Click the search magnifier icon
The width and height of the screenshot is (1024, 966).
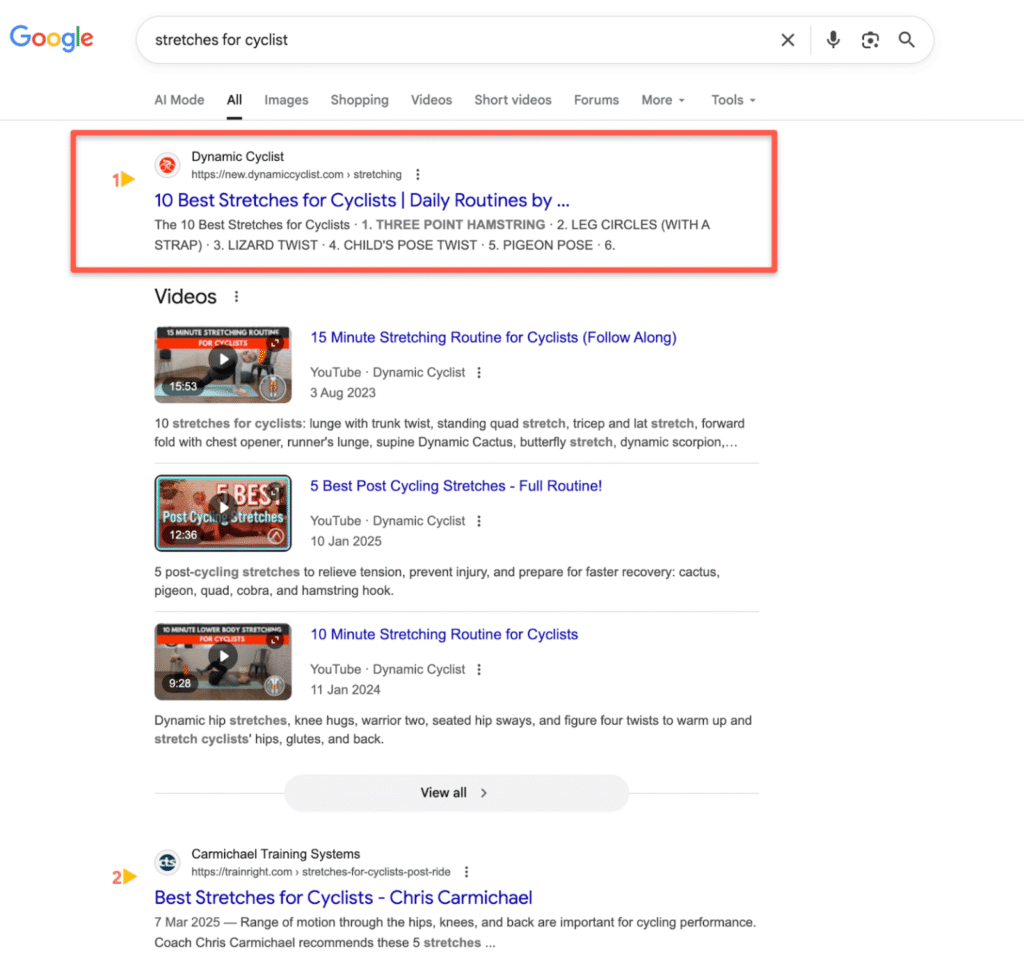pos(906,40)
